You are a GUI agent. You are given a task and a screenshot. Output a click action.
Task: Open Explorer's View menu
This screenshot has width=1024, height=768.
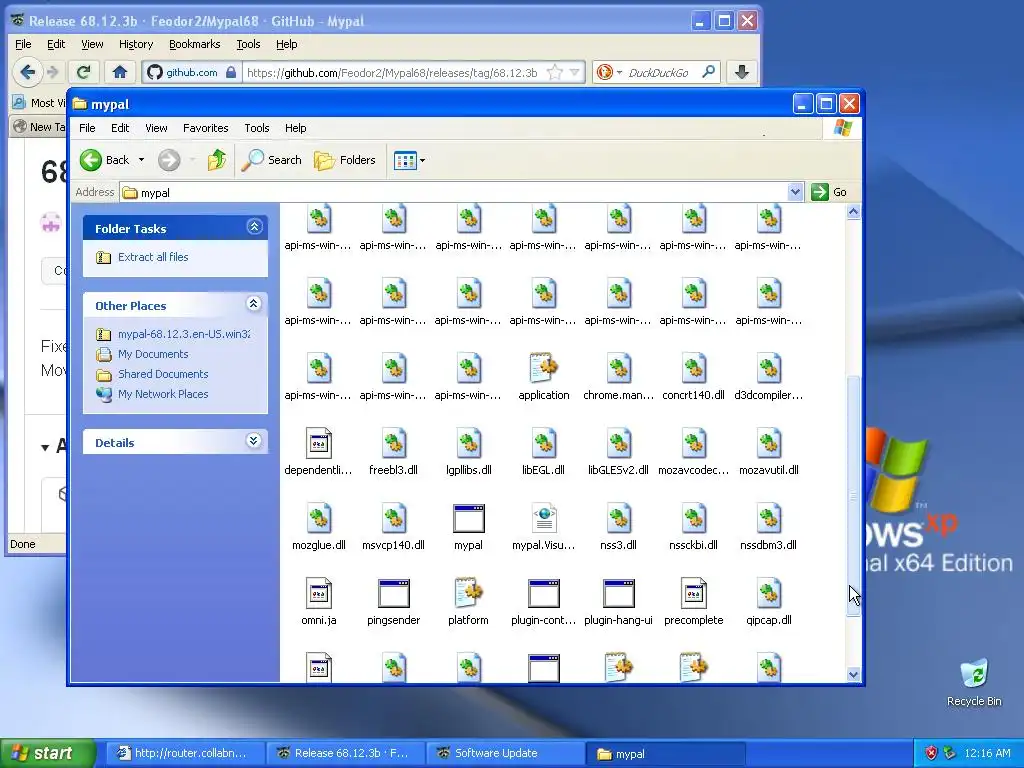[x=156, y=128]
